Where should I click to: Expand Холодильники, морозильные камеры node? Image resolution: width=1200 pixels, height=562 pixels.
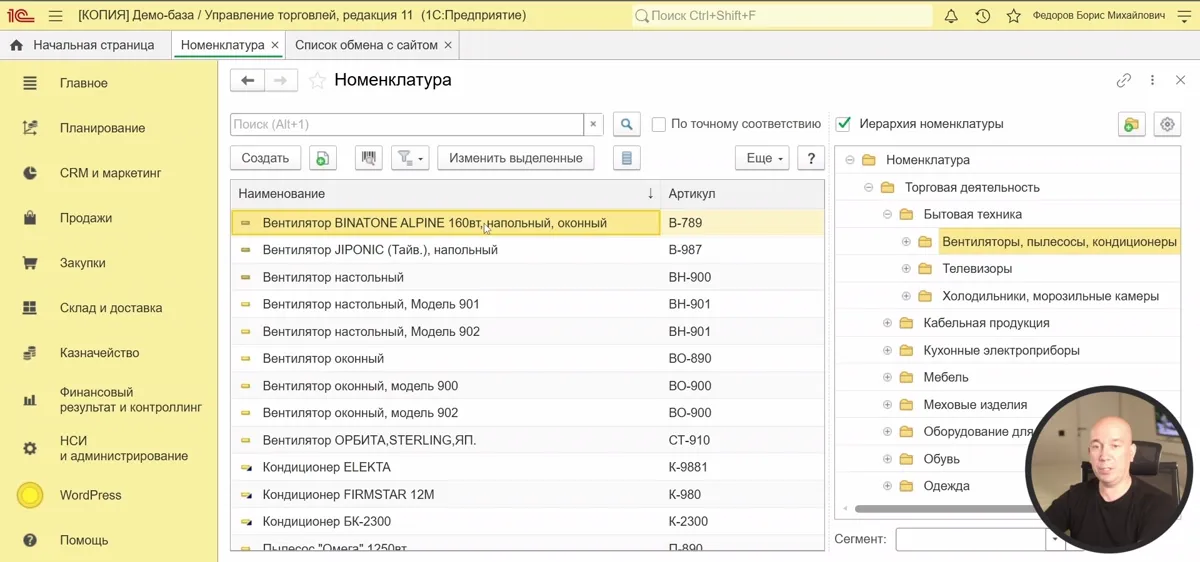click(x=906, y=296)
